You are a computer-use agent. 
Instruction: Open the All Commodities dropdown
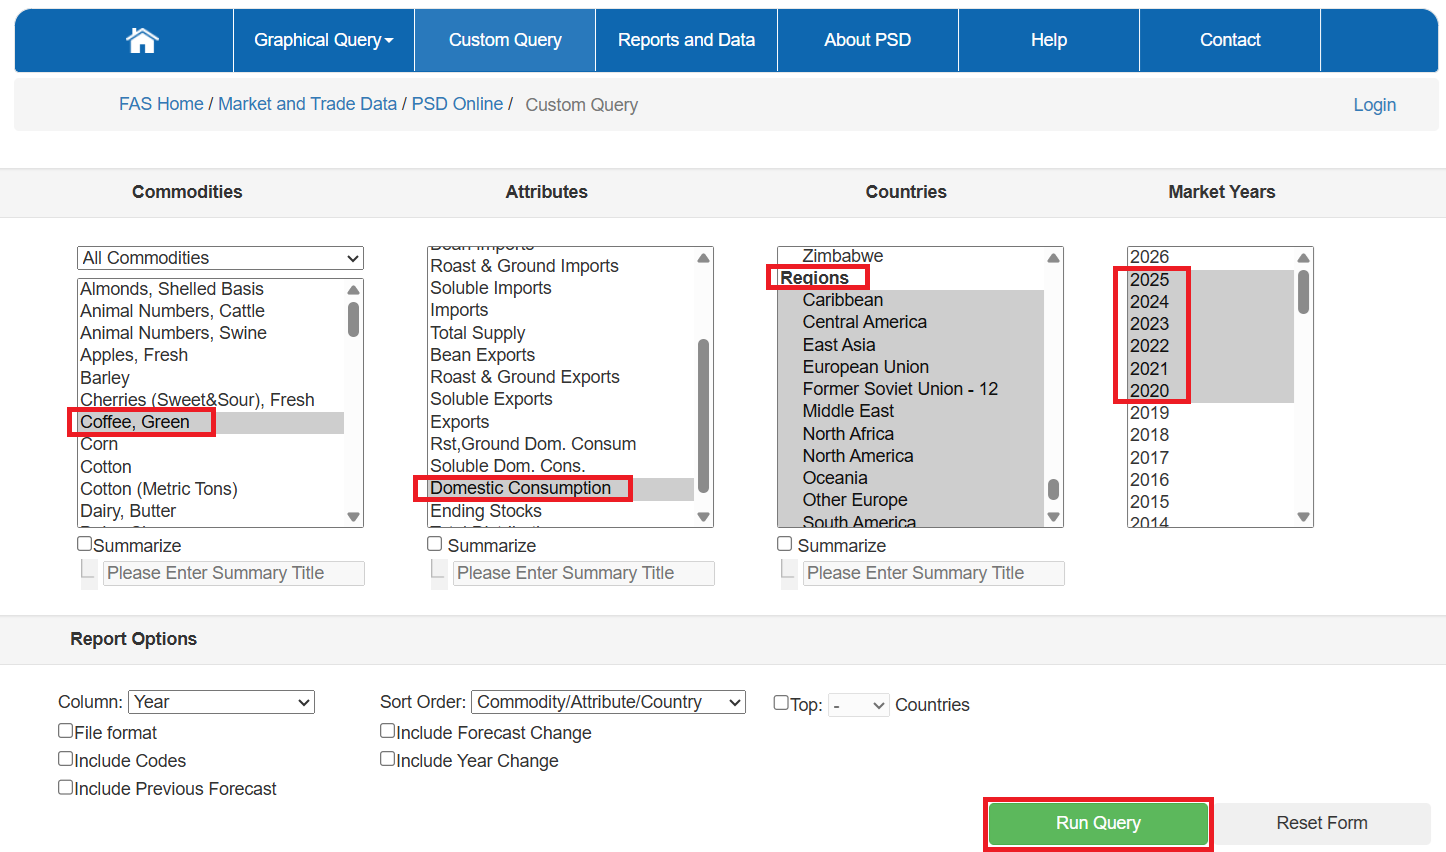(x=220, y=258)
